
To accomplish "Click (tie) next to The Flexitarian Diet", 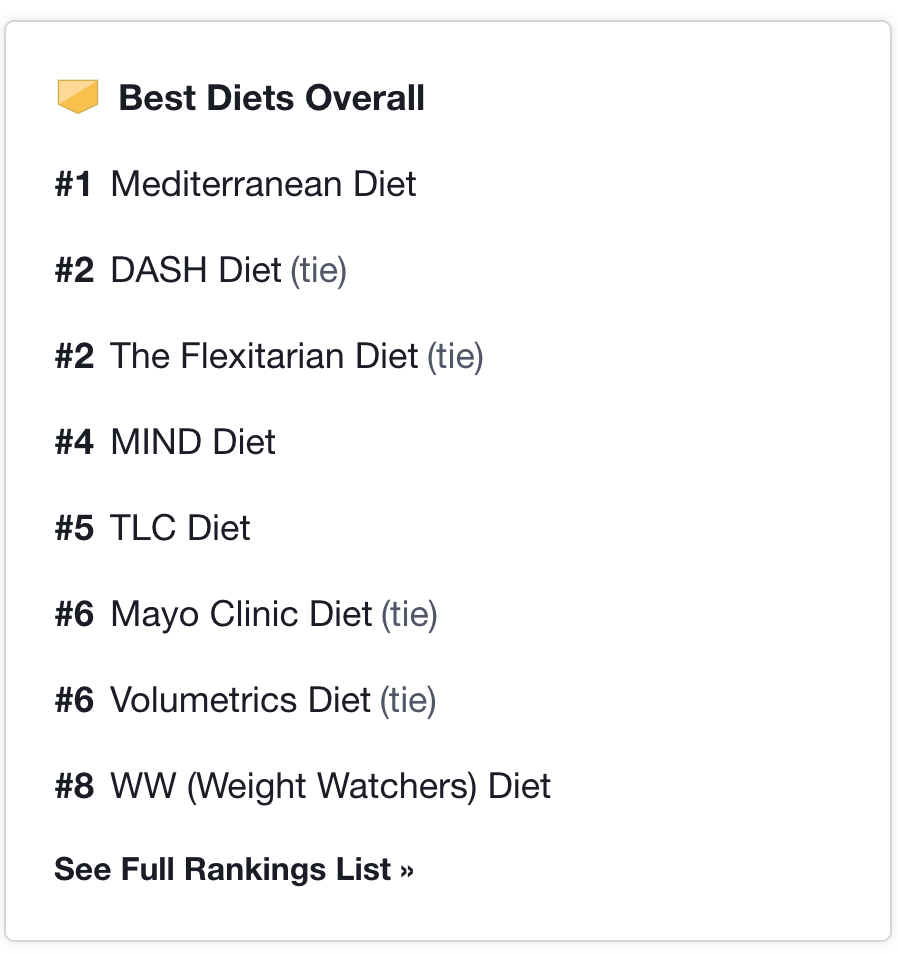I will [x=455, y=357].
